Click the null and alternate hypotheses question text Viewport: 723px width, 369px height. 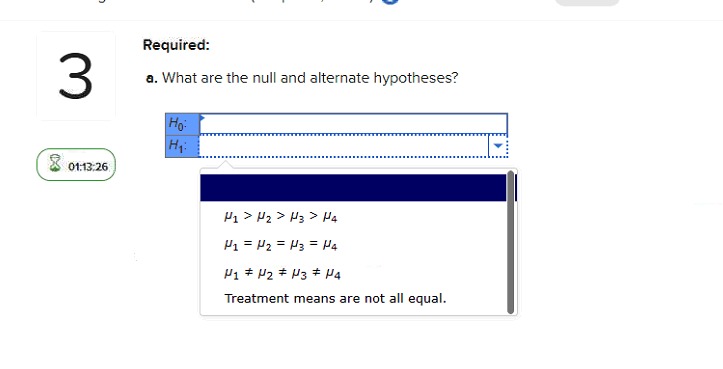(x=302, y=78)
